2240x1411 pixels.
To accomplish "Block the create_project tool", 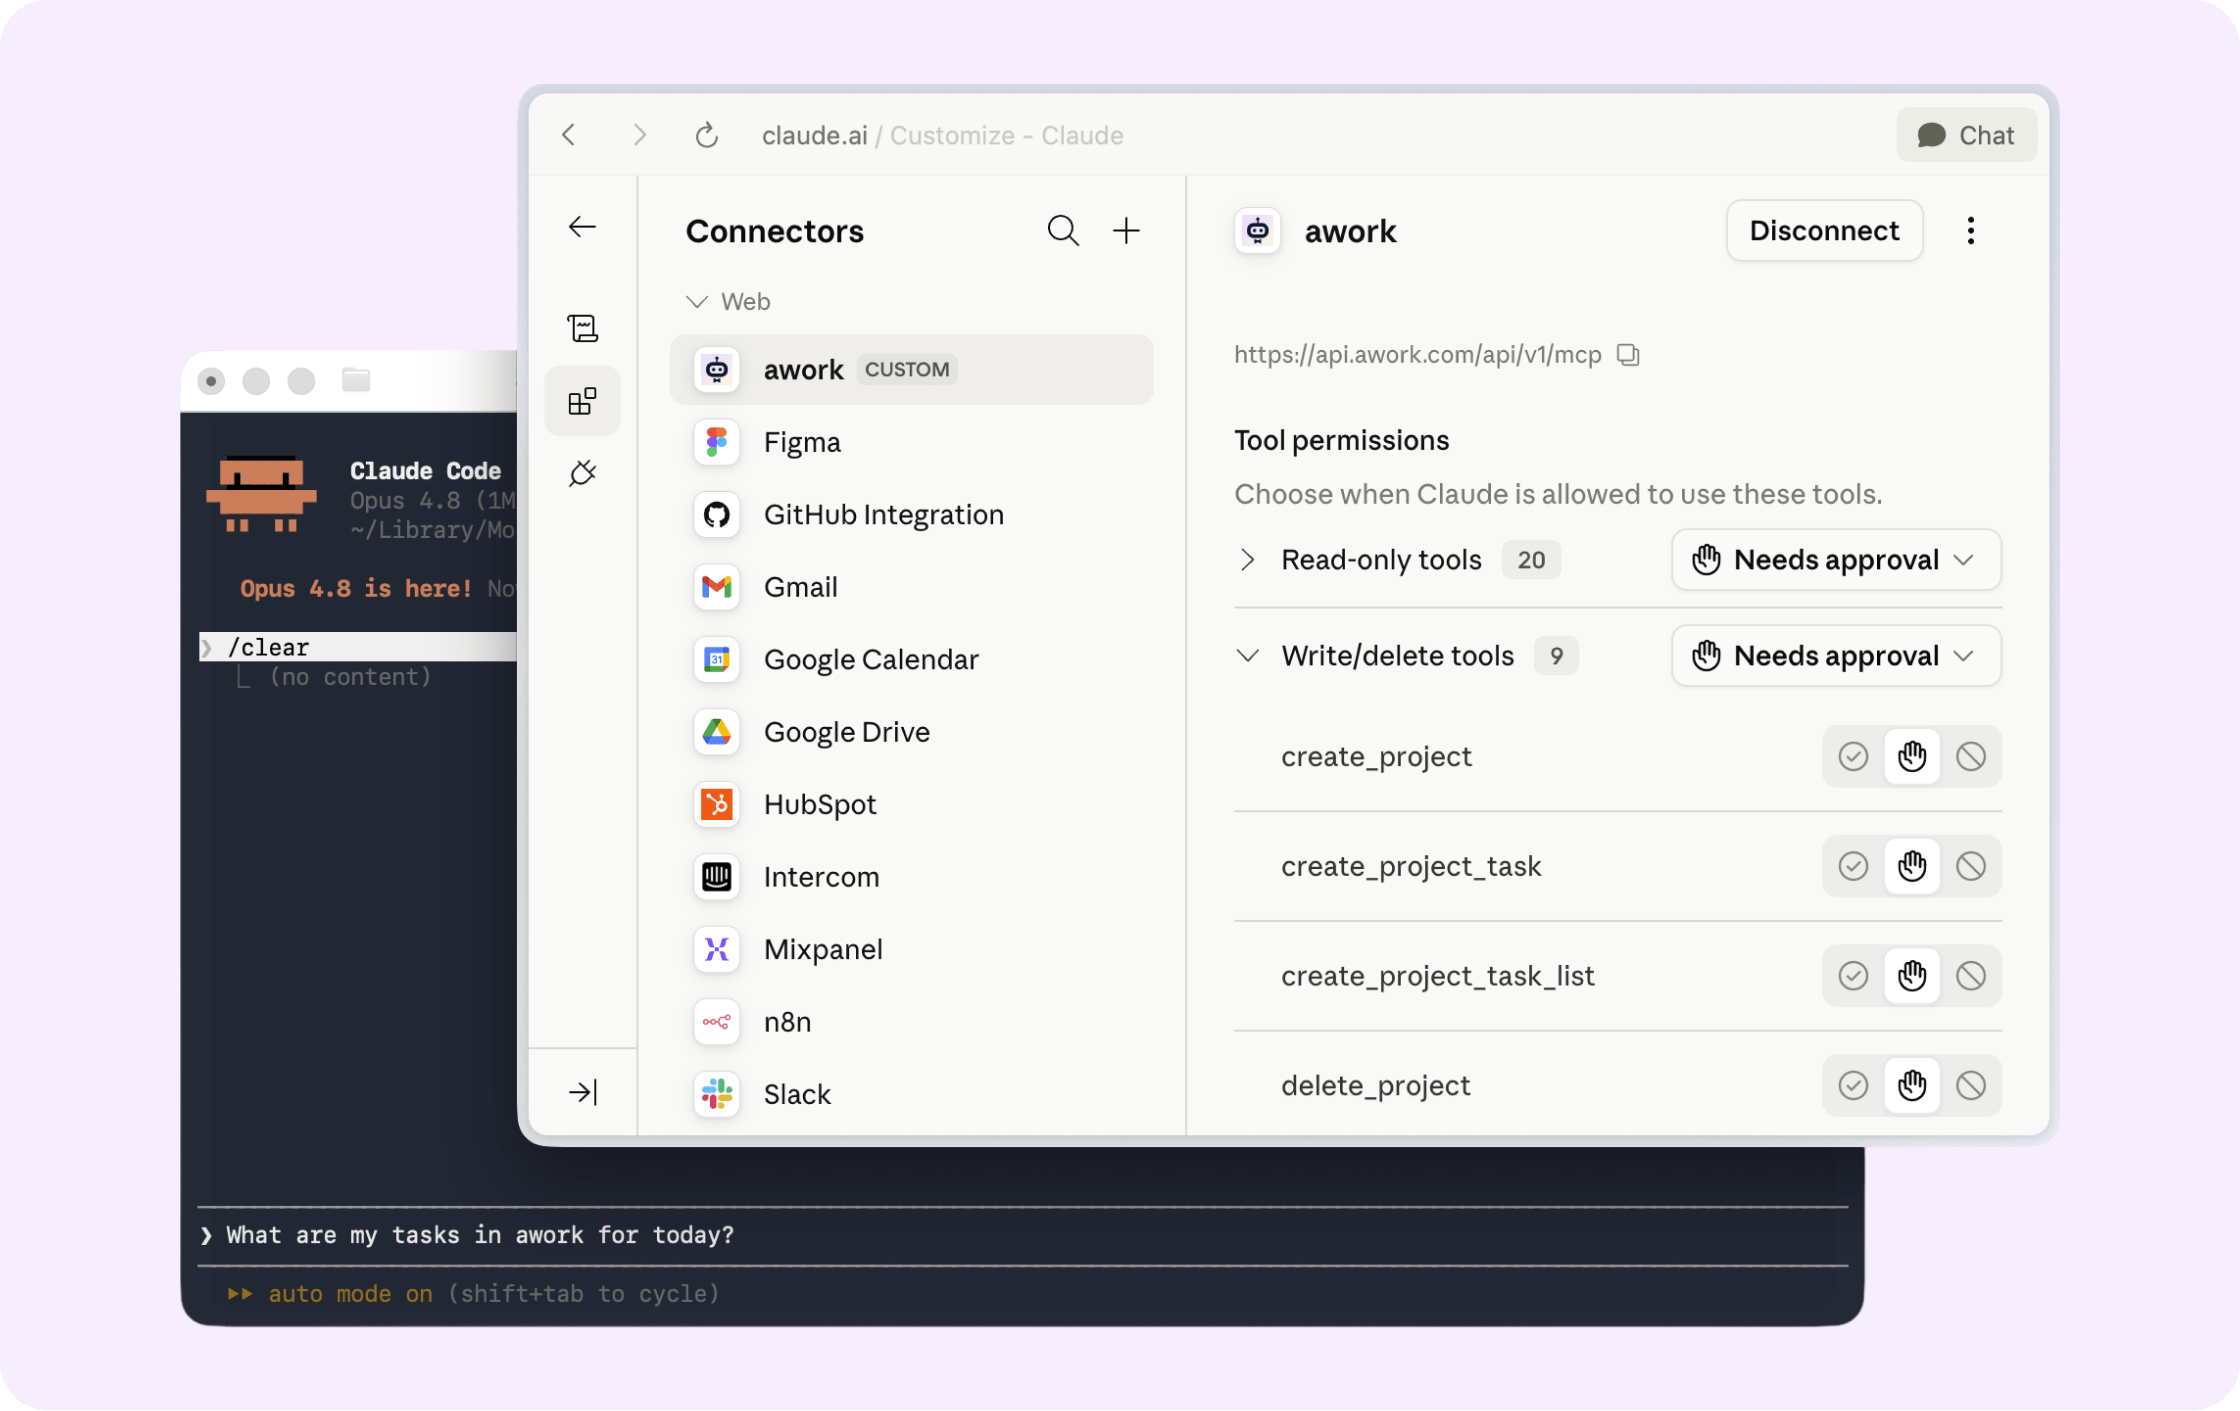I will [x=1971, y=757].
